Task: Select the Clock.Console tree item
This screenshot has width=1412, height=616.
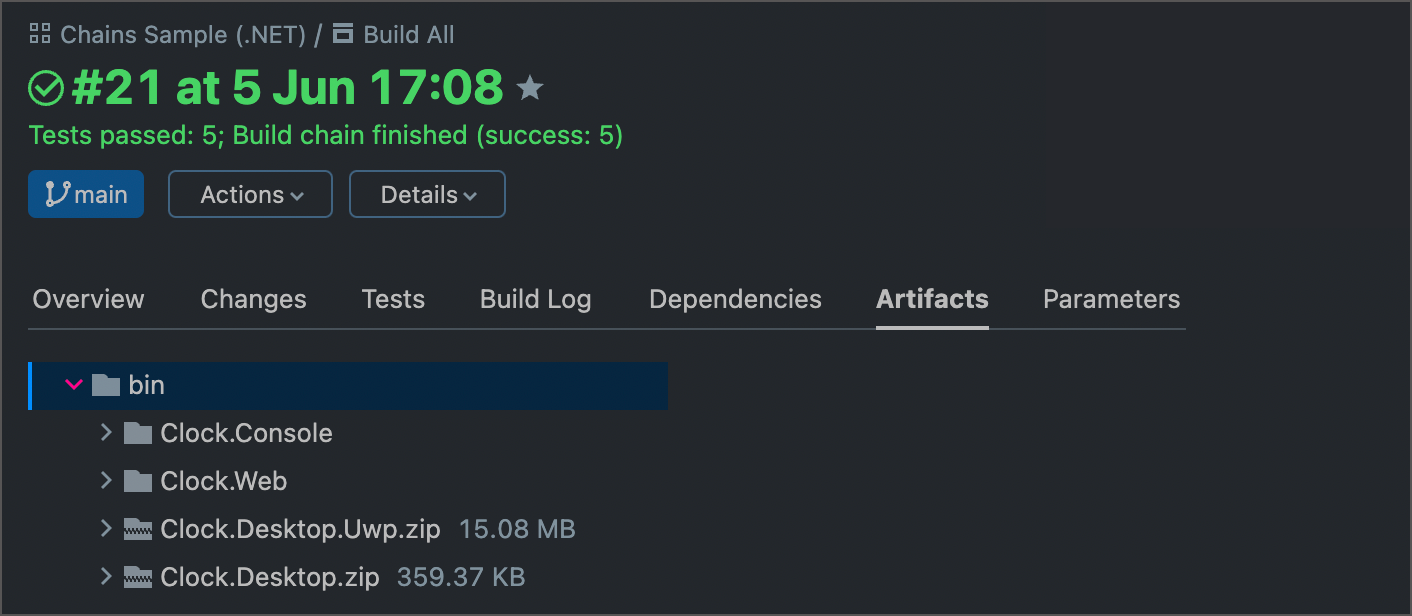Action: [247, 433]
